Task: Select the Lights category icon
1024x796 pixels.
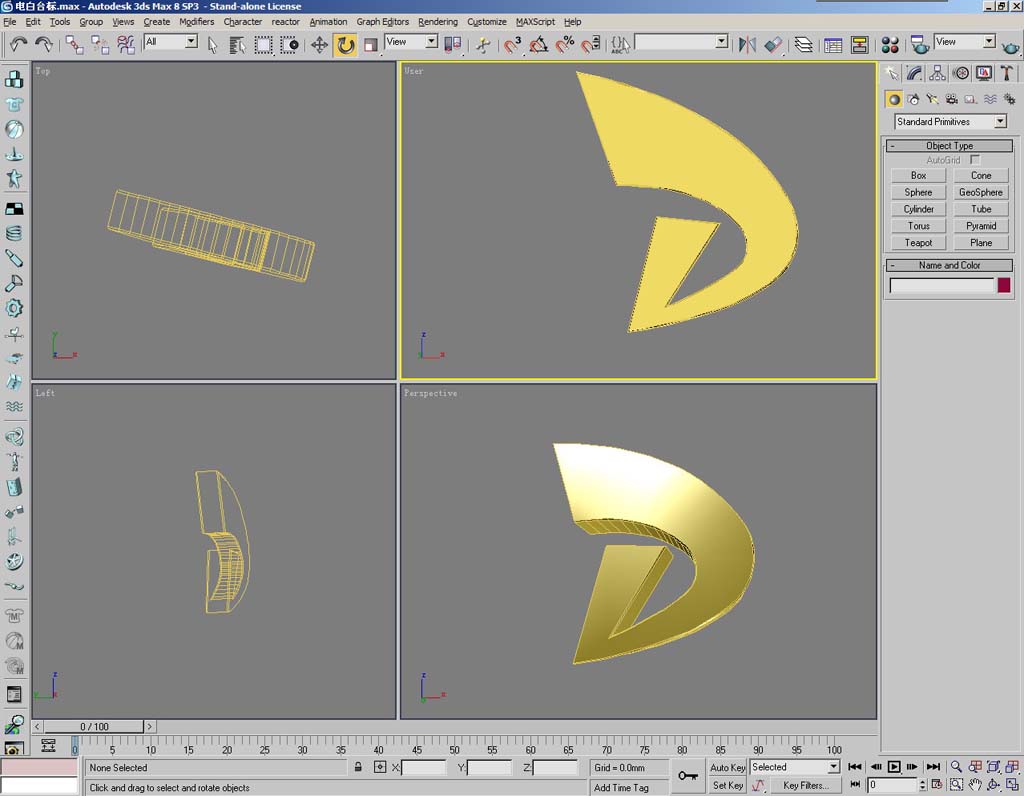Action: [932, 99]
